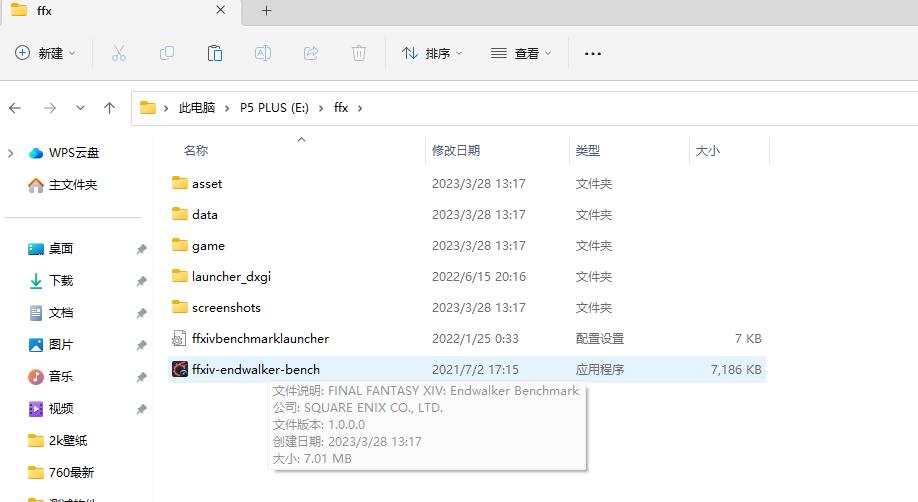This screenshot has width=918, height=502.
Task: Unpin 桌面 using its pin icon
Action: [141, 250]
